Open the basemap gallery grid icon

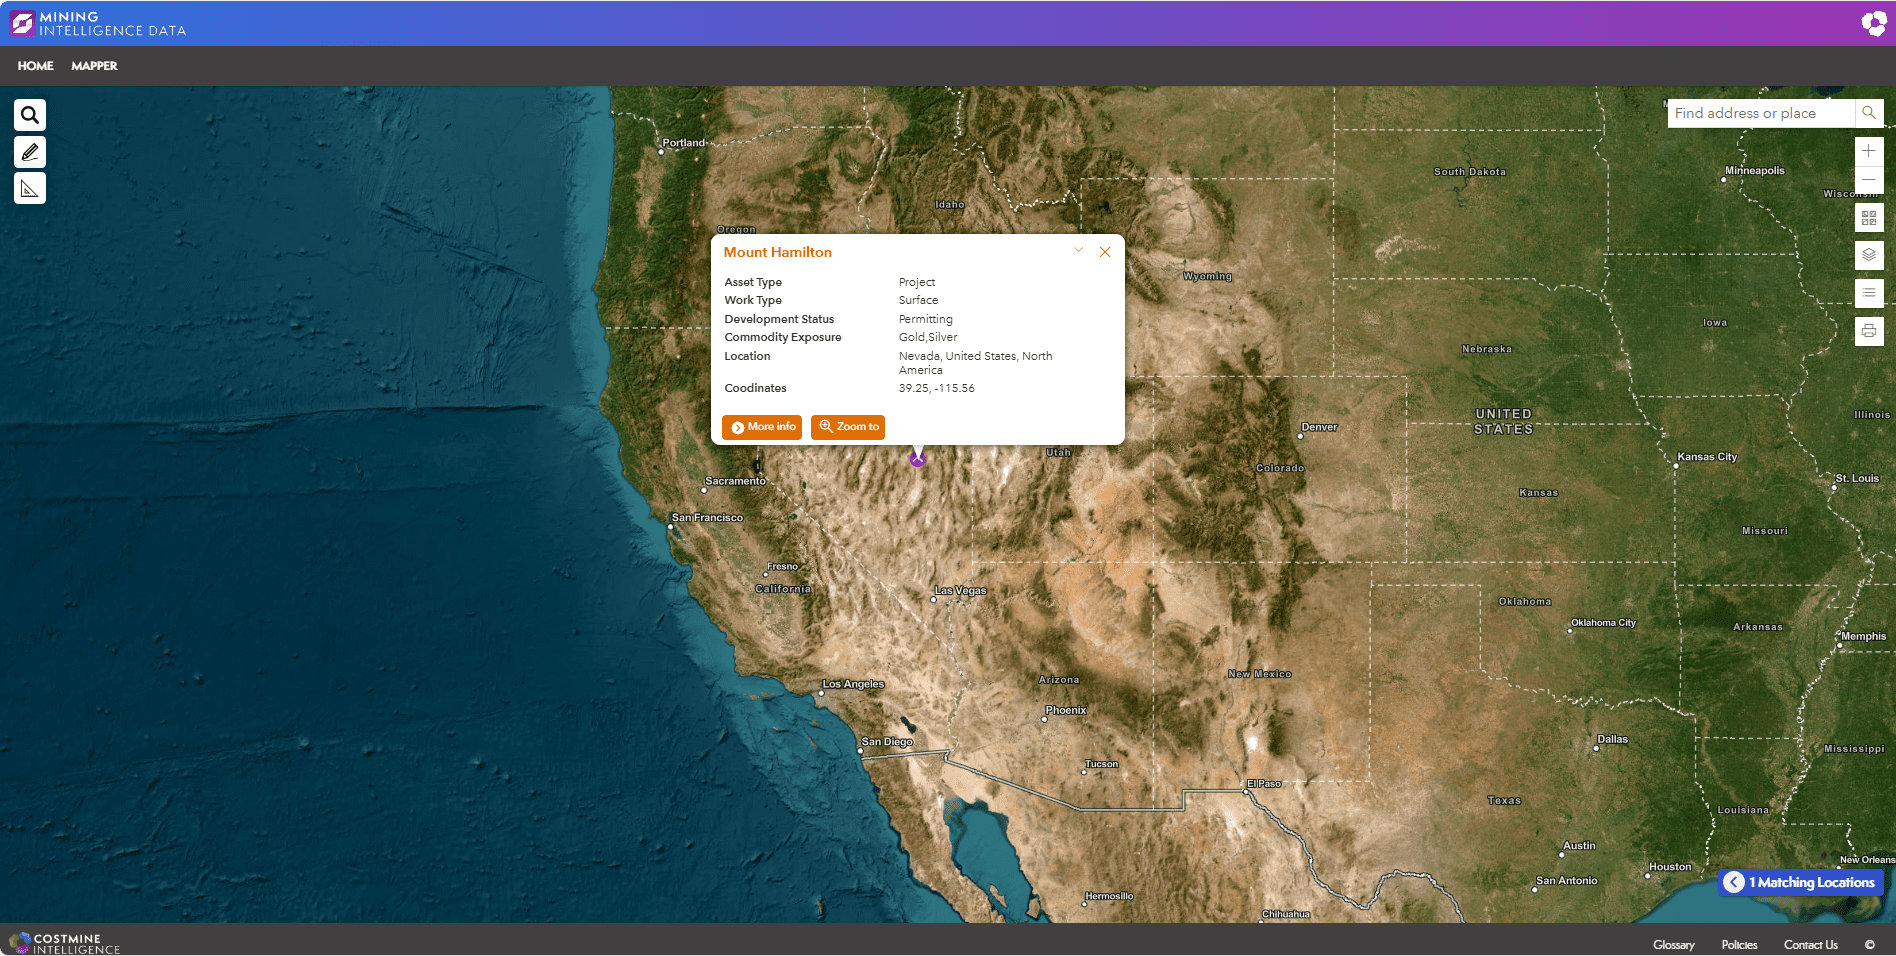(1868, 218)
